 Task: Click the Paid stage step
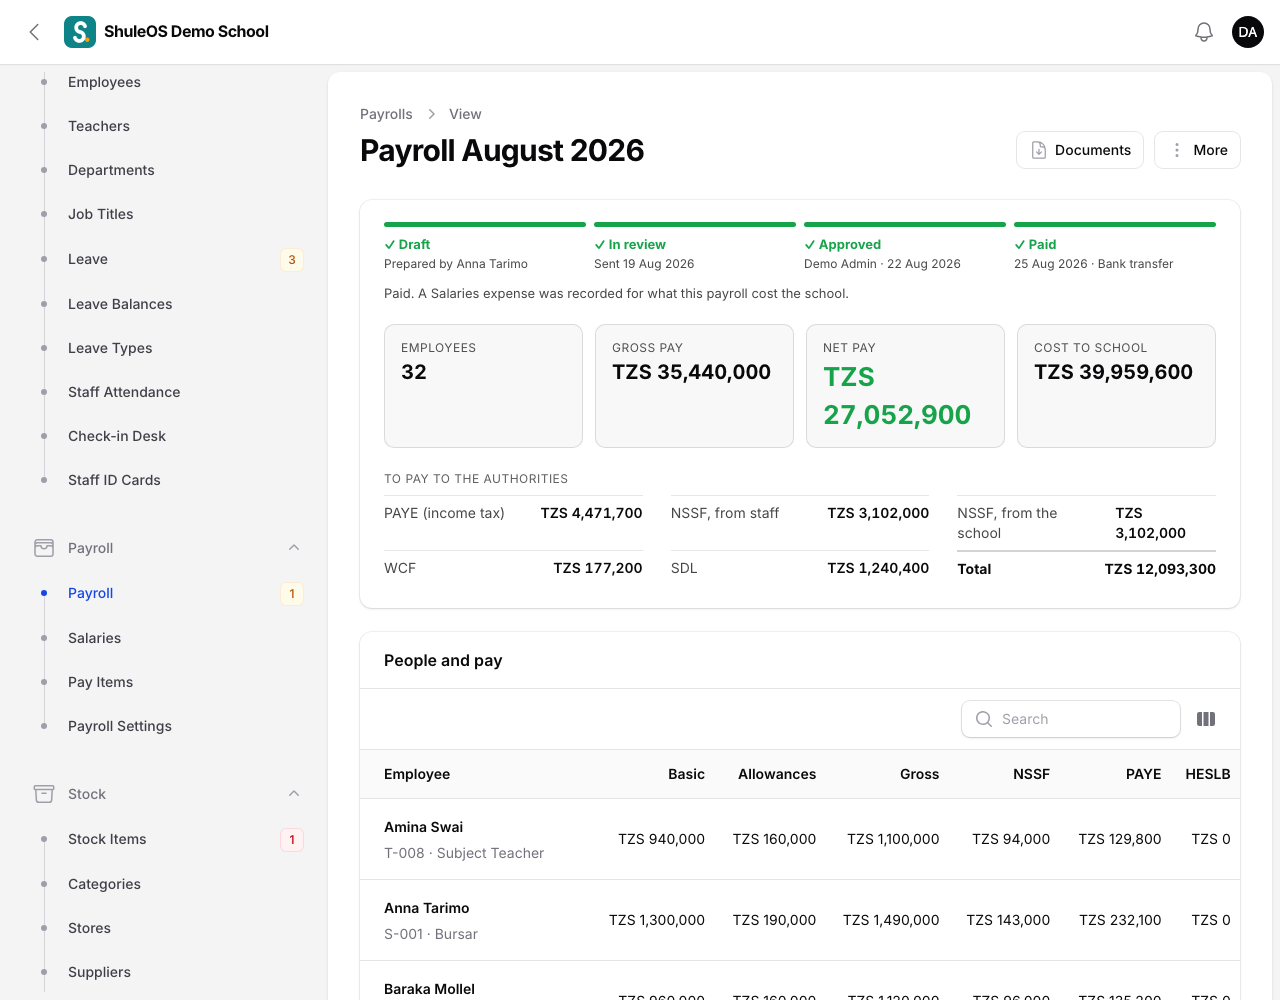tap(1115, 246)
